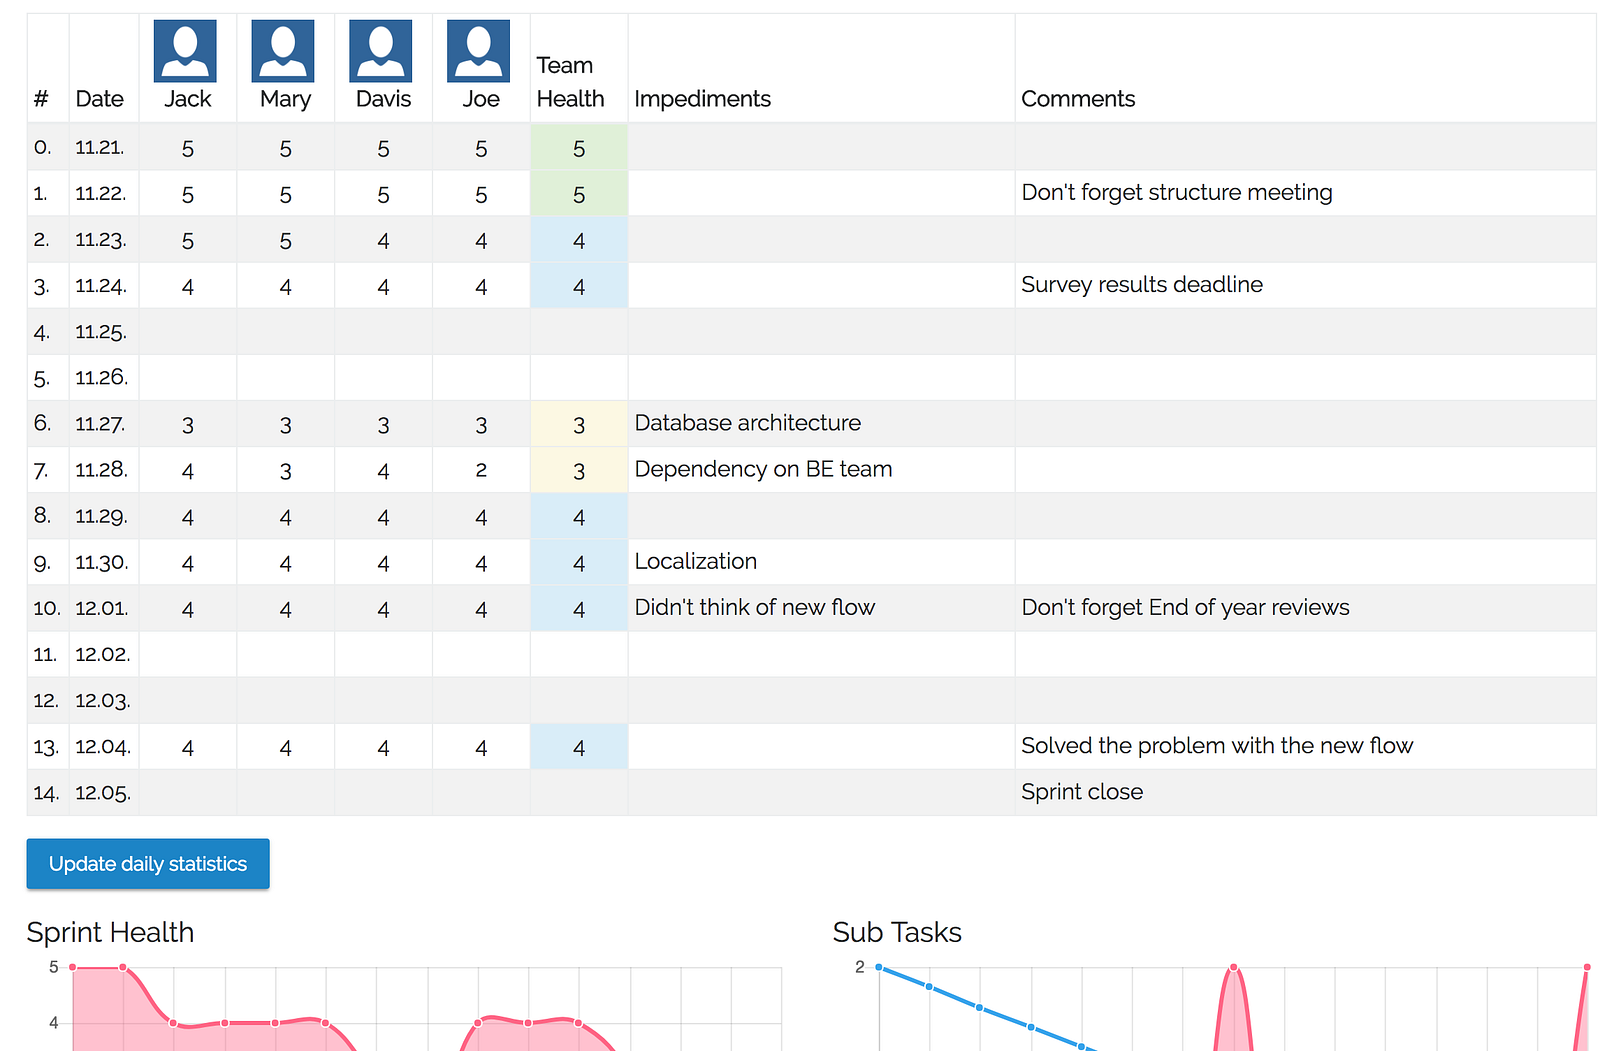The height and width of the screenshot is (1051, 1600).
Task: Click Mary's score on row 11.28.
Action: [286, 470]
